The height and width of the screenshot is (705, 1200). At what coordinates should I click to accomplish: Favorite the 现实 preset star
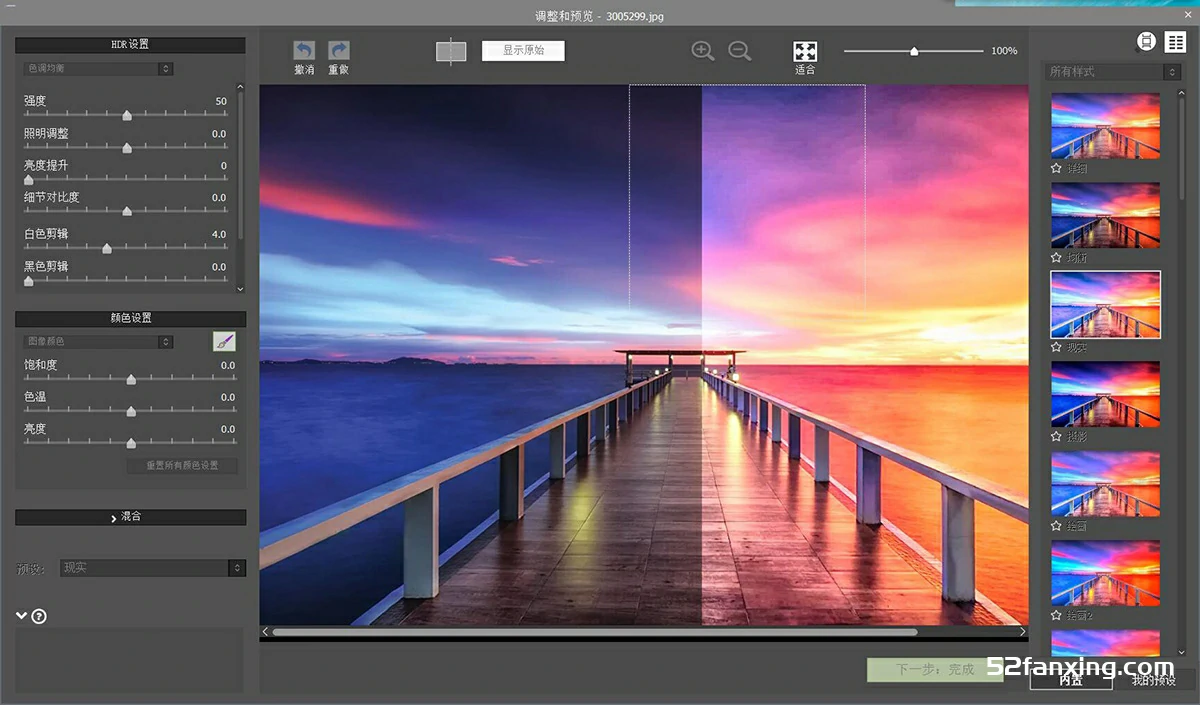[1056, 348]
